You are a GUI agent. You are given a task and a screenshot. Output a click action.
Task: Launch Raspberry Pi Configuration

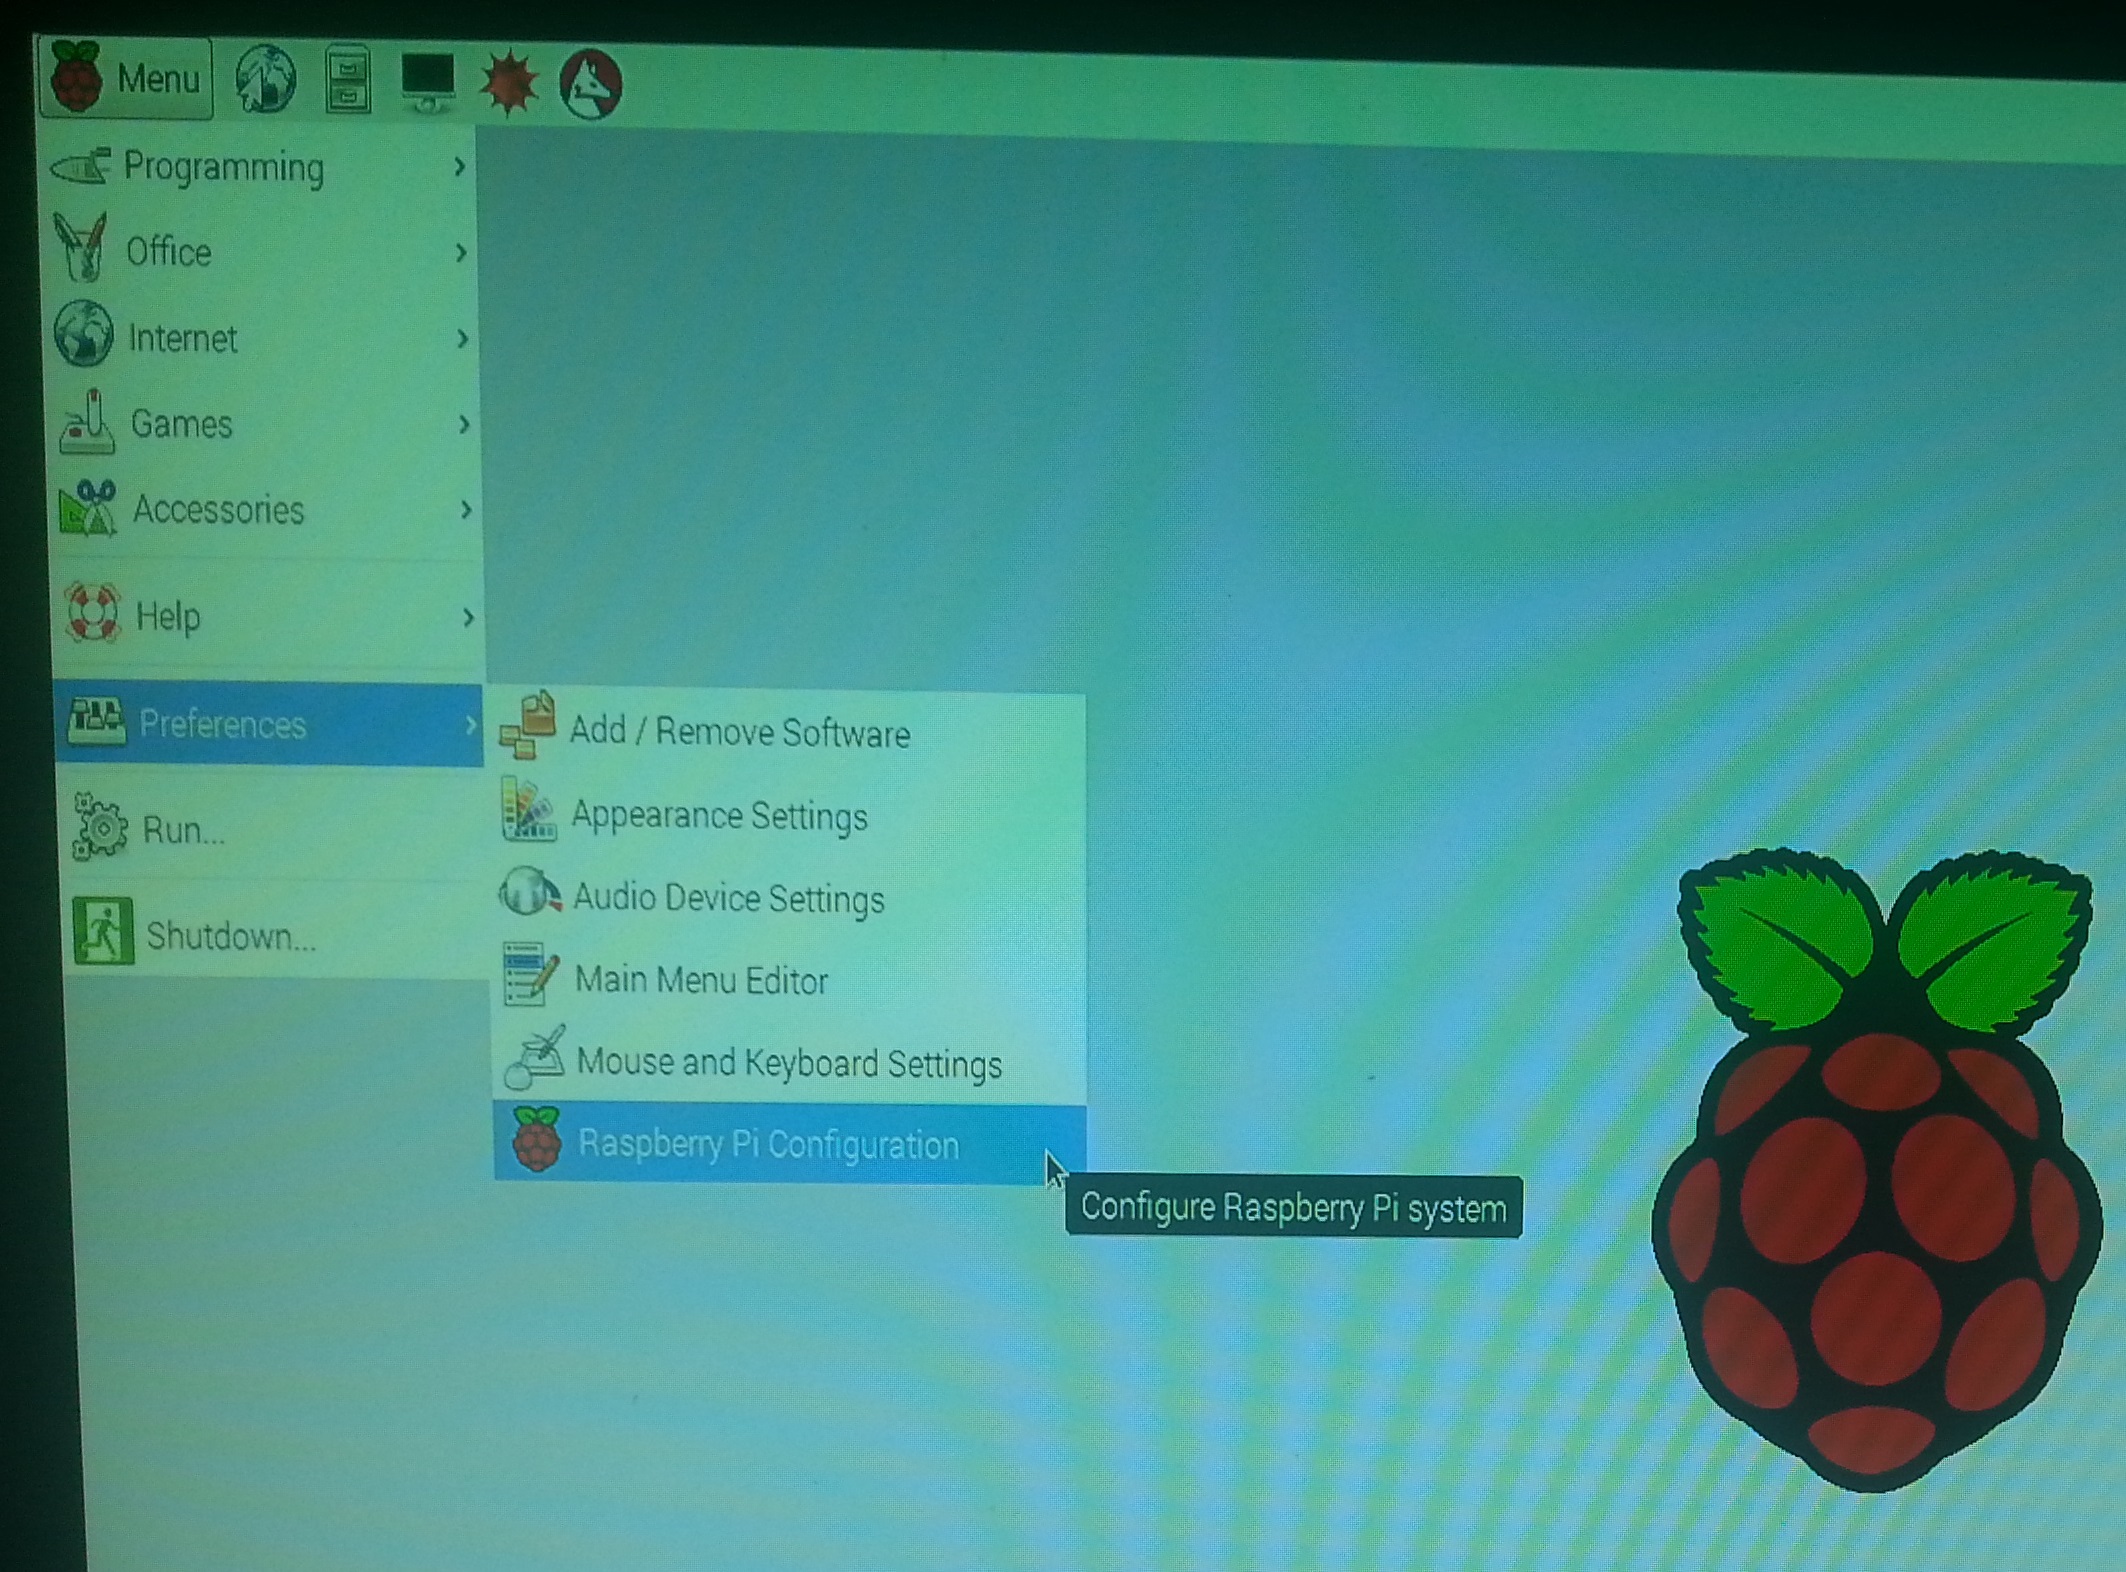pyautogui.click(x=790, y=1144)
